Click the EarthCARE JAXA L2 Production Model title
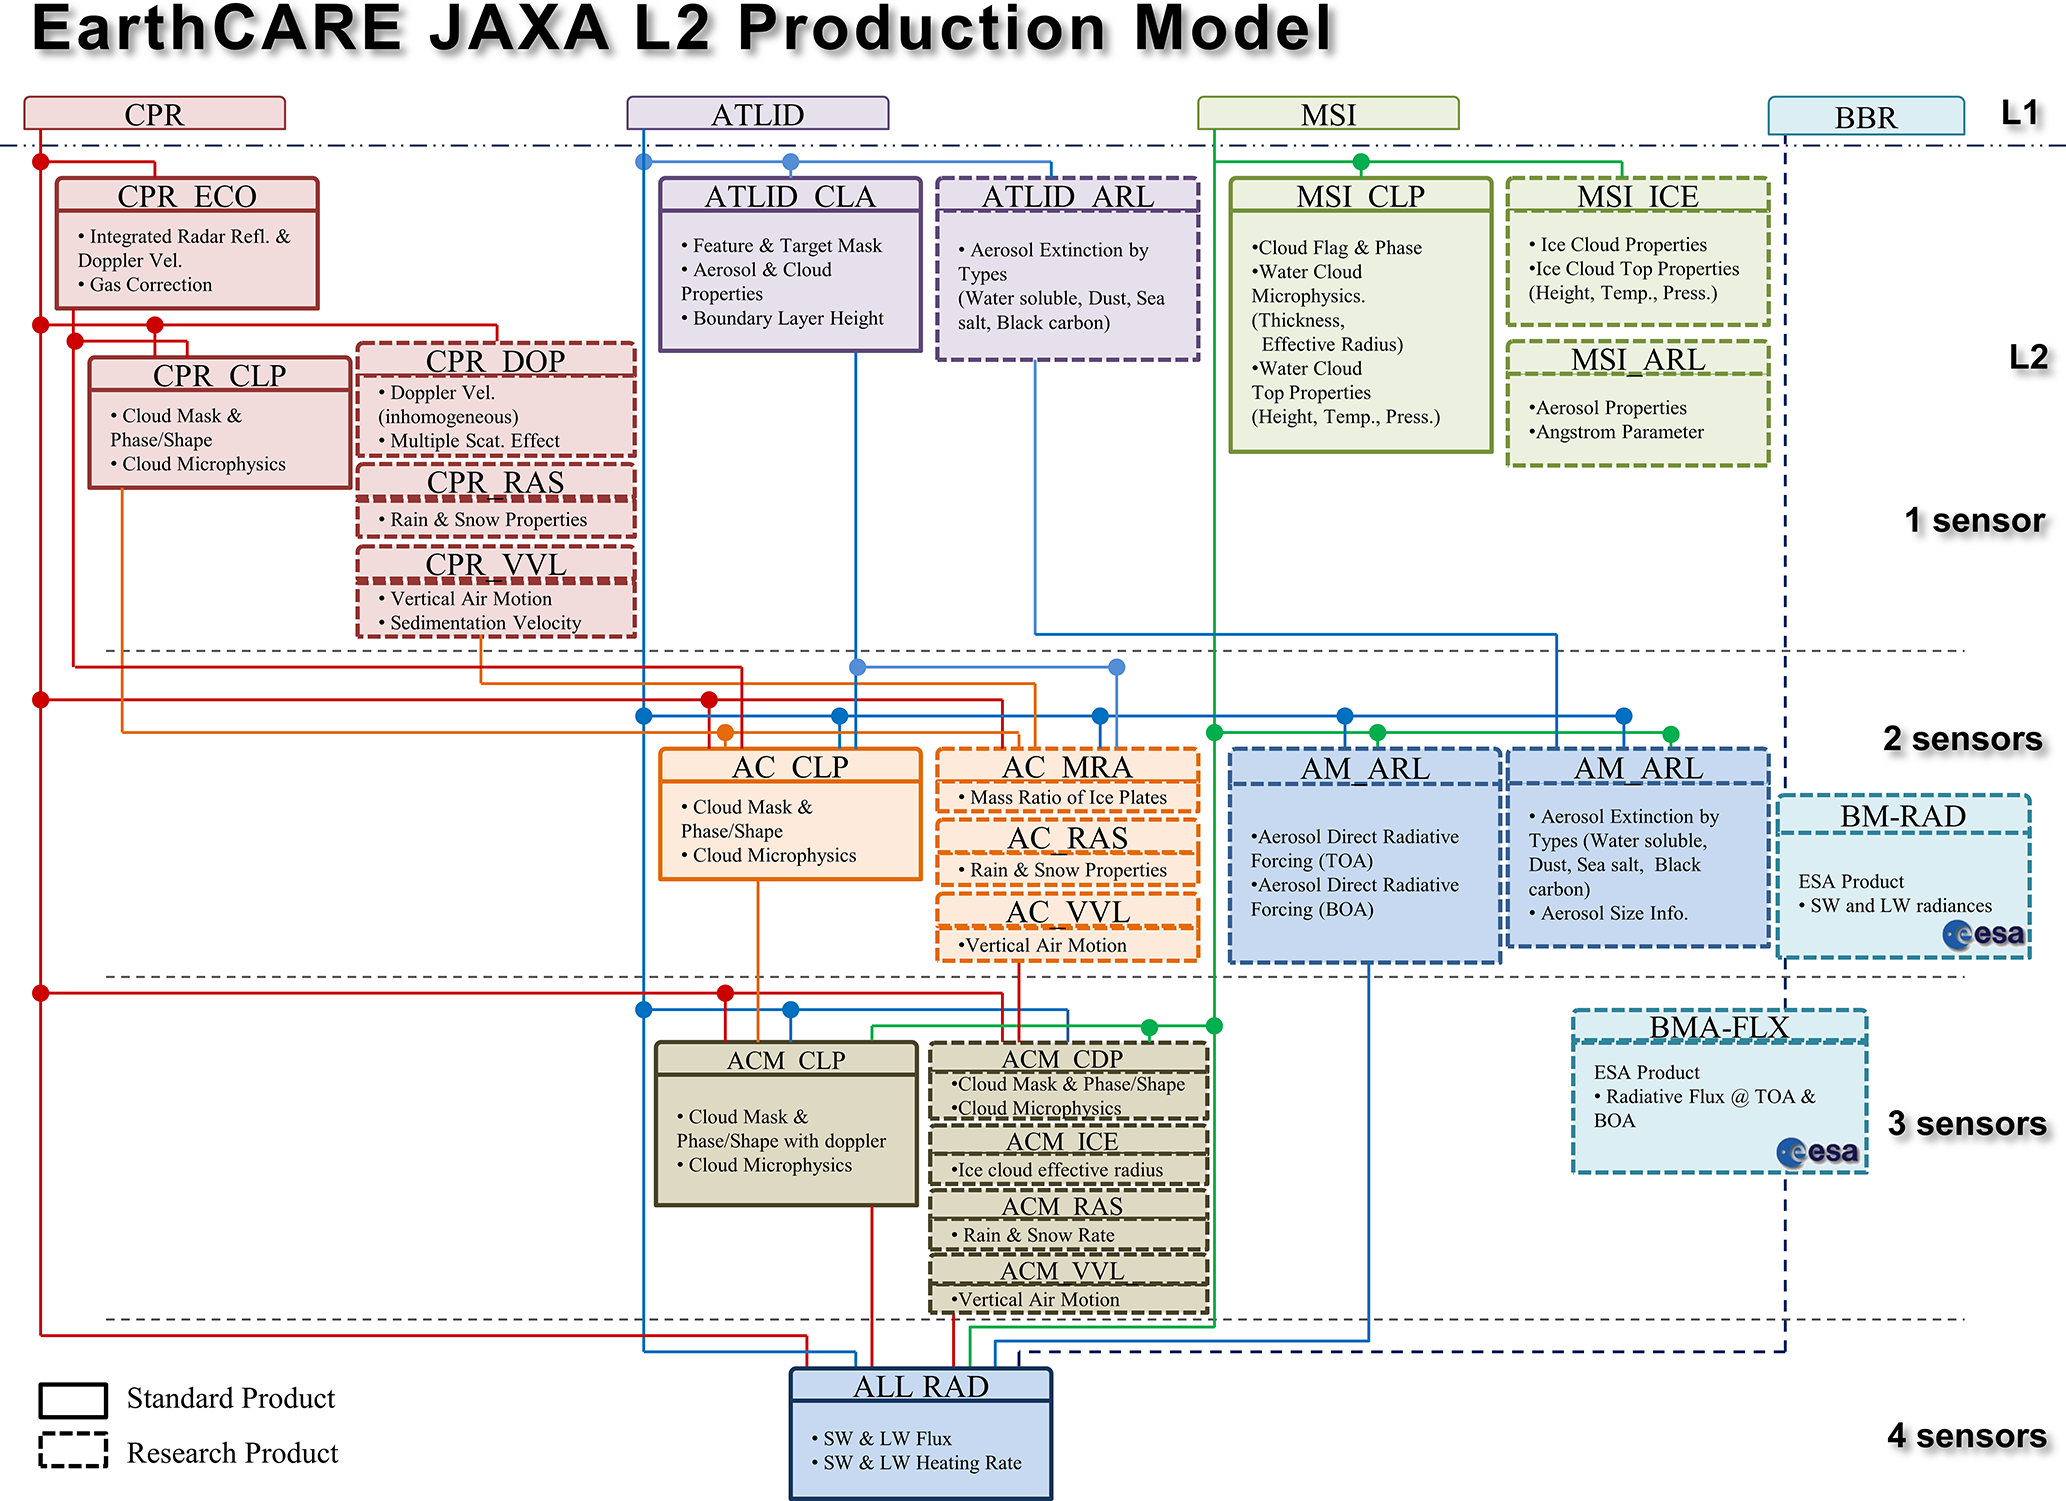This screenshot has height=1501, width=2066. coord(683,28)
